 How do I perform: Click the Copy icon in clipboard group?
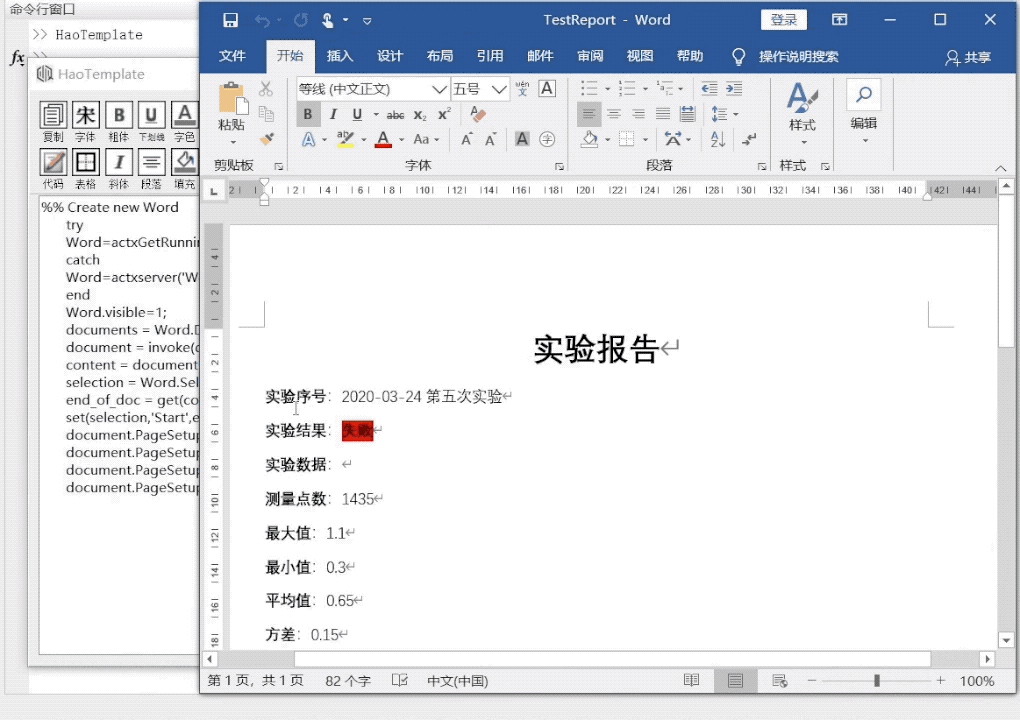point(266,114)
